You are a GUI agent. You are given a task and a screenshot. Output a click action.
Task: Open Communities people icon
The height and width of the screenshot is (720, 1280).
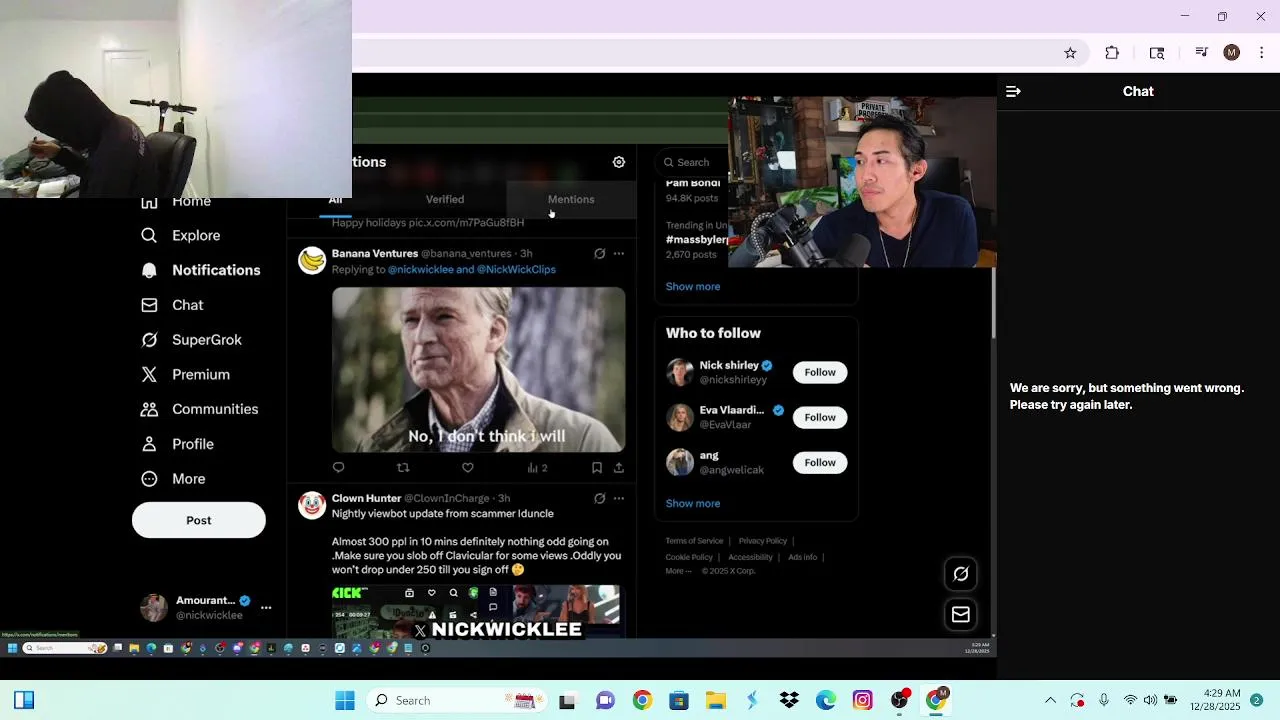(x=149, y=409)
